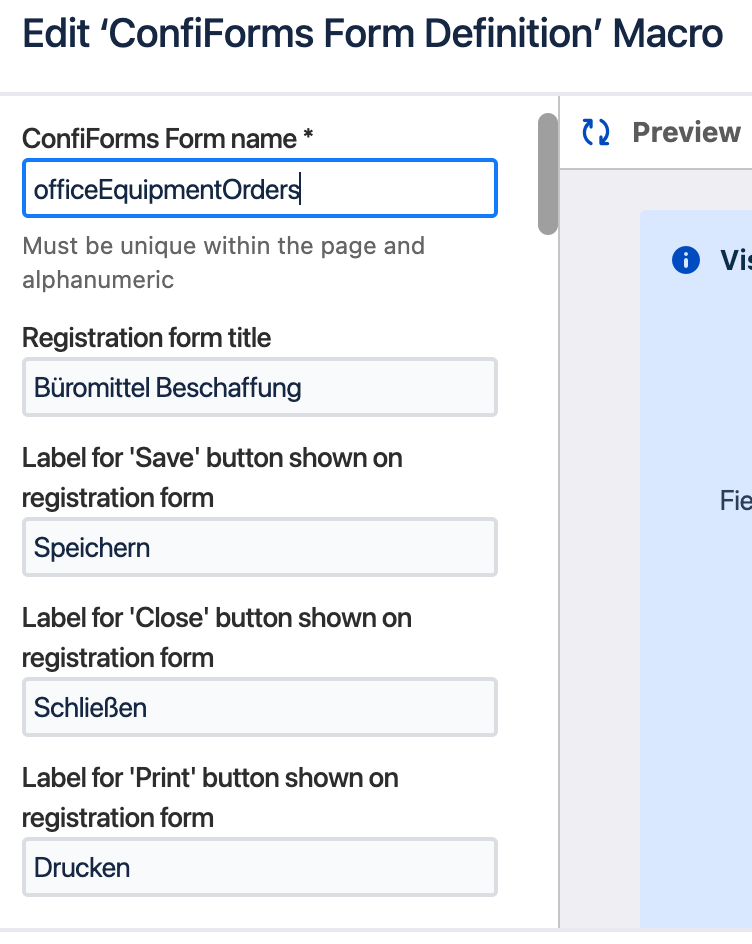Screen dimensions: 752x944
Task: Click the Preview button label
Action: tap(686, 132)
